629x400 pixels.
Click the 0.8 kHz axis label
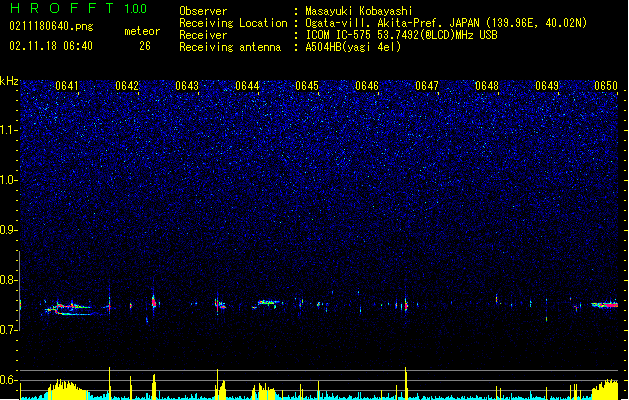point(9,280)
